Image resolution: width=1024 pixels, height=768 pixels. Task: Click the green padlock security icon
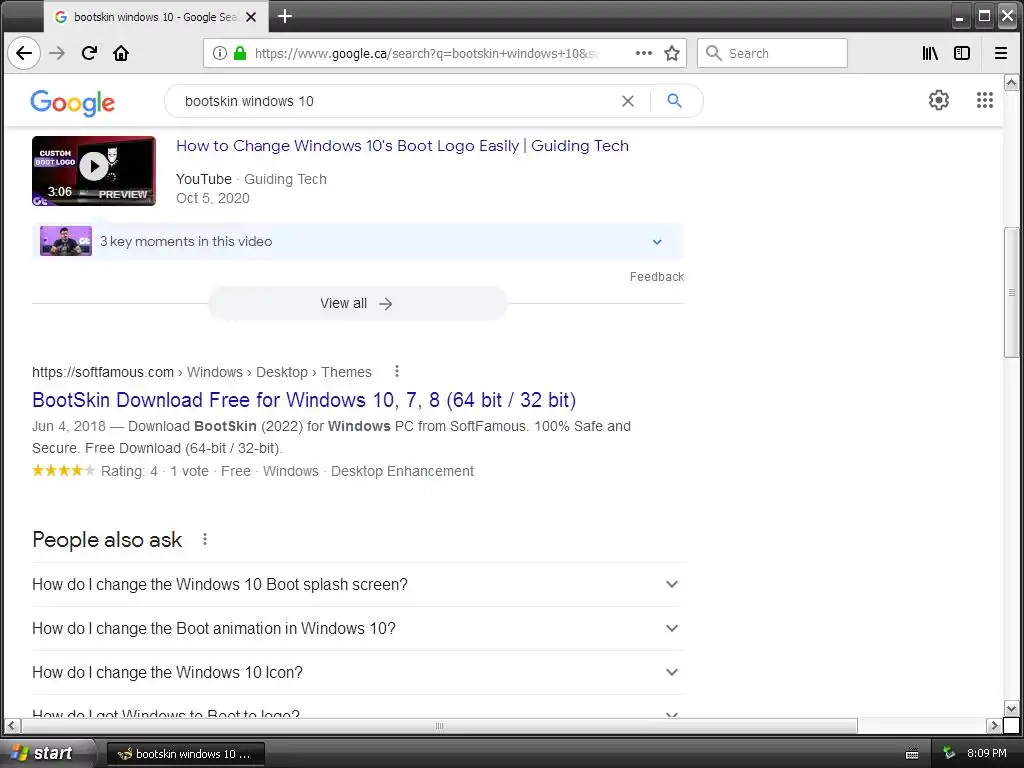(x=240, y=54)
